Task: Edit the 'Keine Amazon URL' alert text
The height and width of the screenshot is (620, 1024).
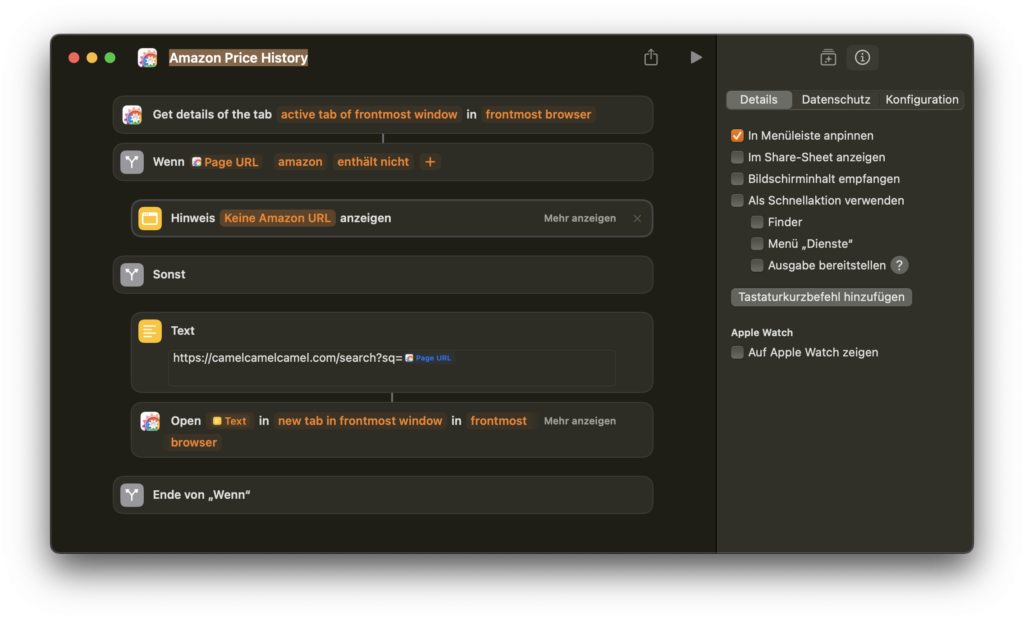Action: [x=278, y=218]
